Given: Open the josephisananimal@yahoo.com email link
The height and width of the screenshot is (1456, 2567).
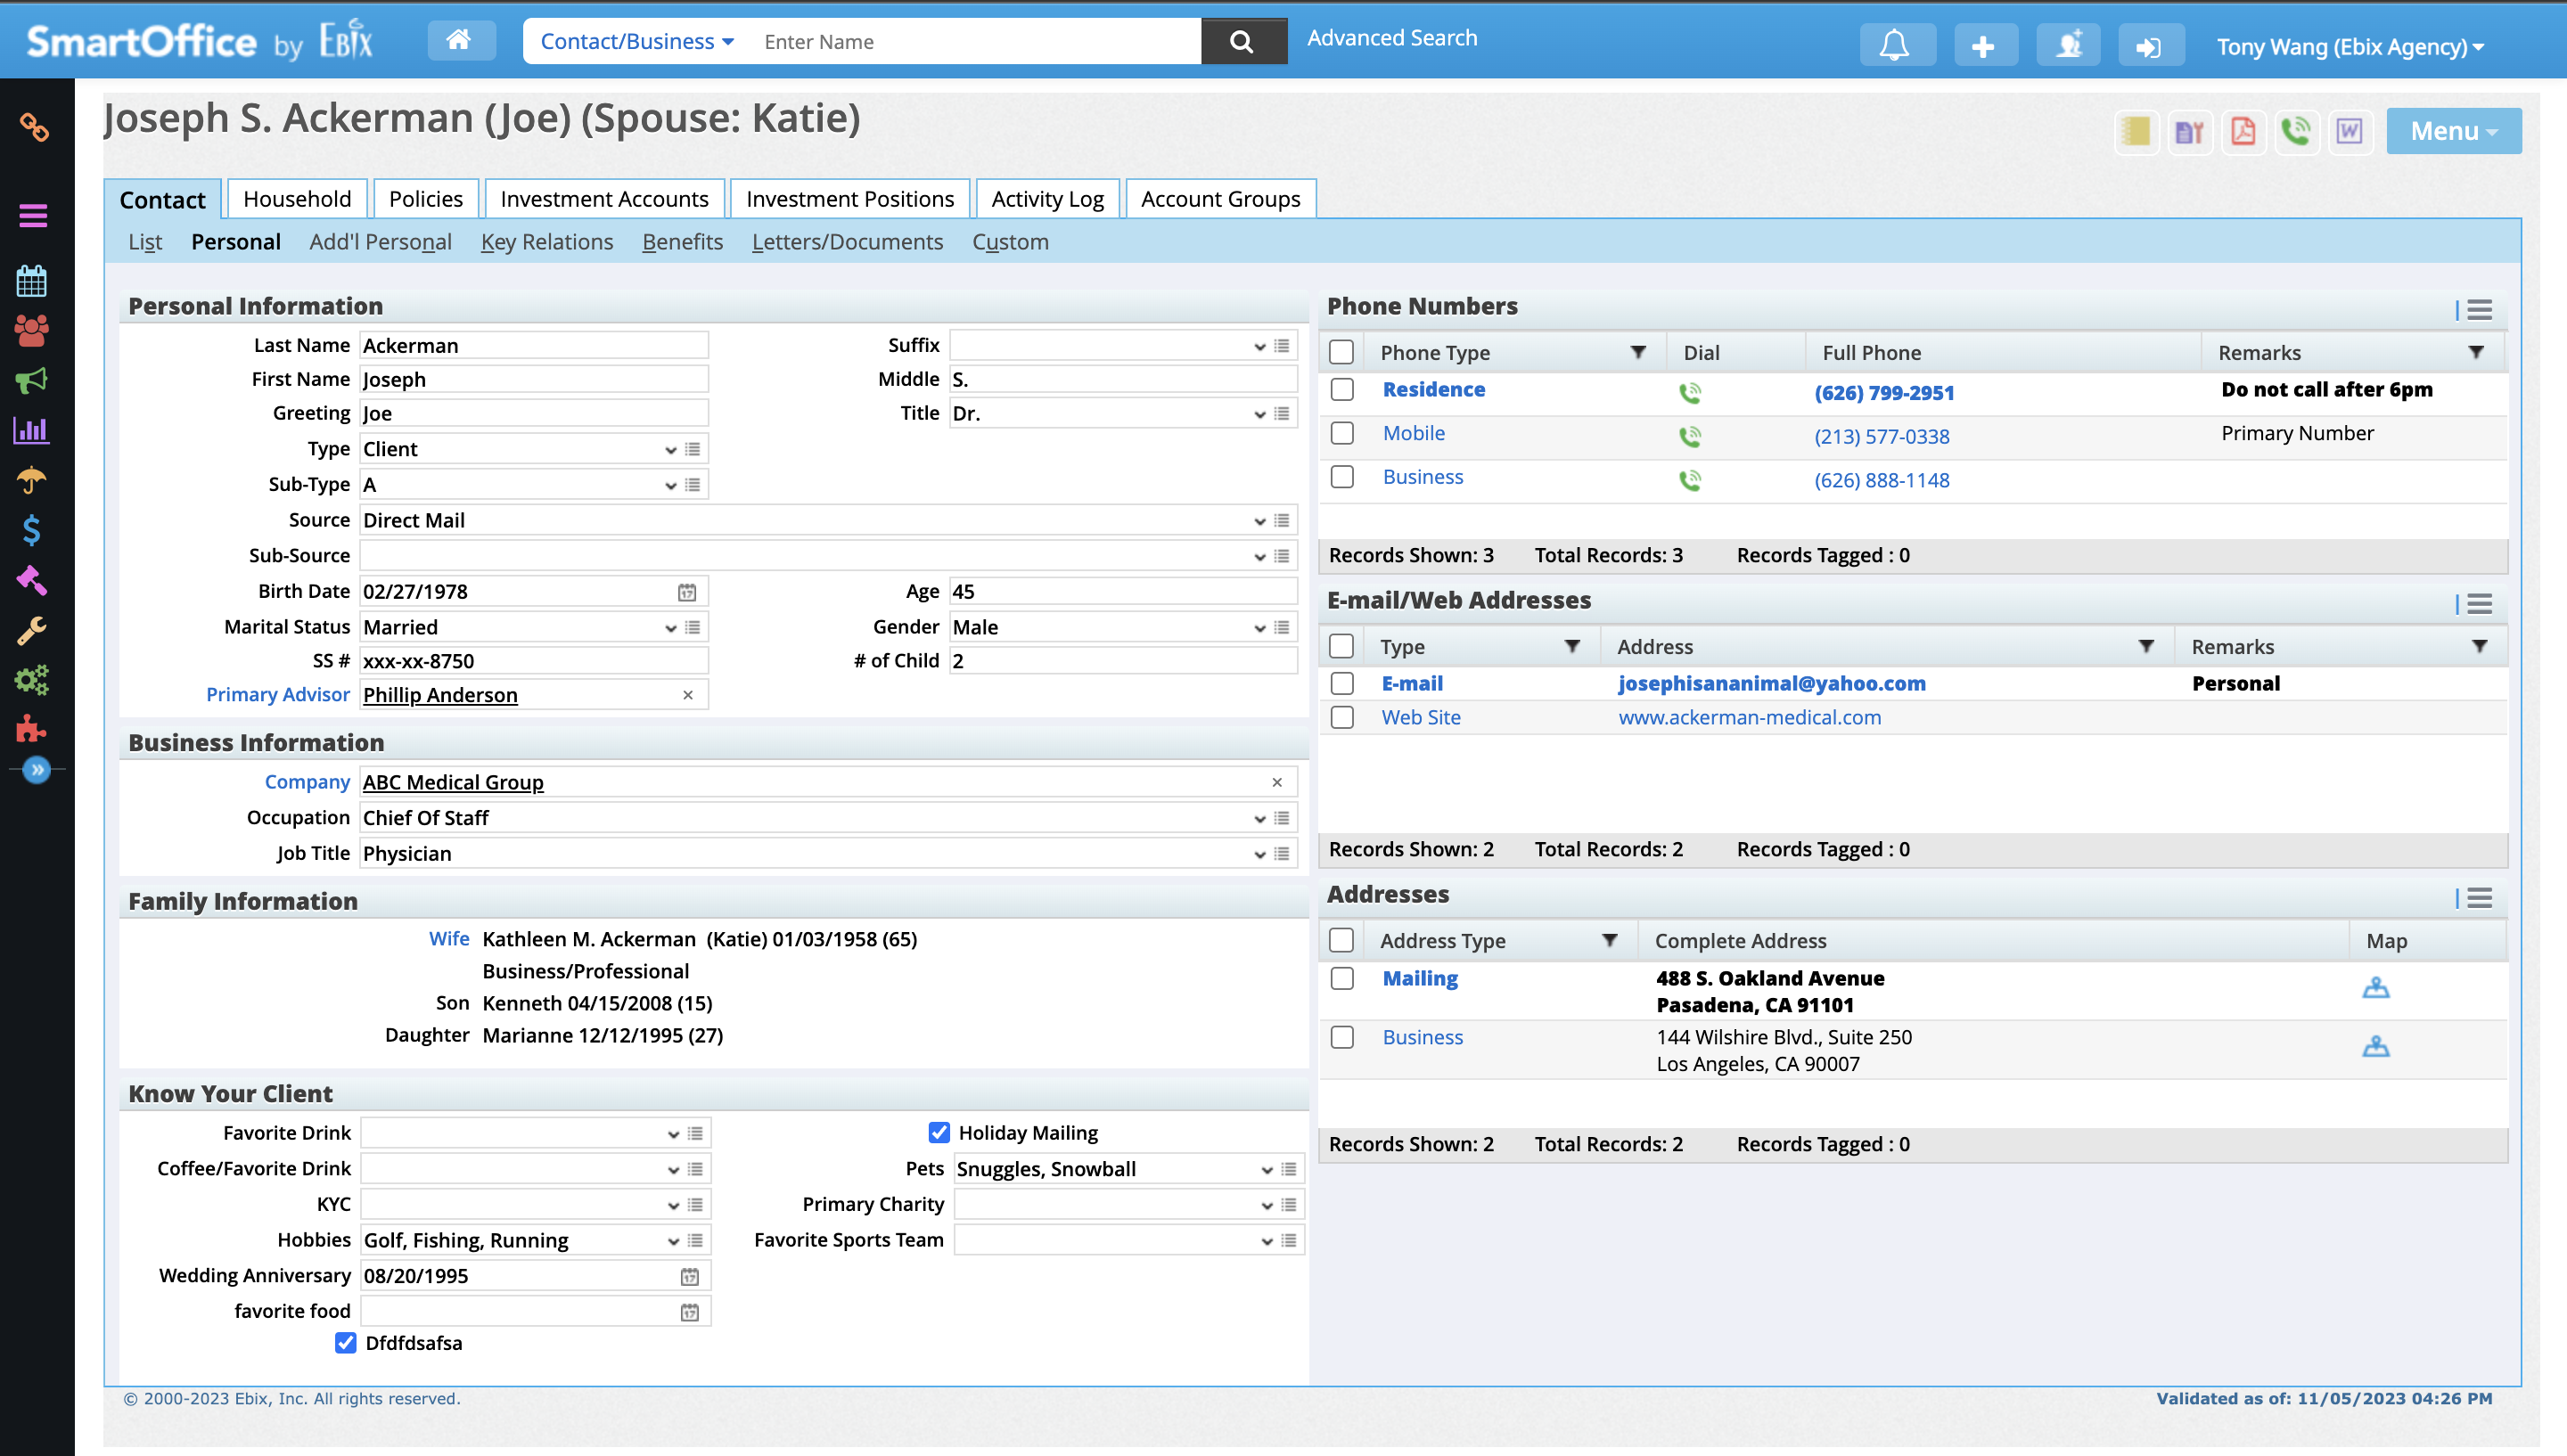Looking at the screenshot, I should point(1770,683).
